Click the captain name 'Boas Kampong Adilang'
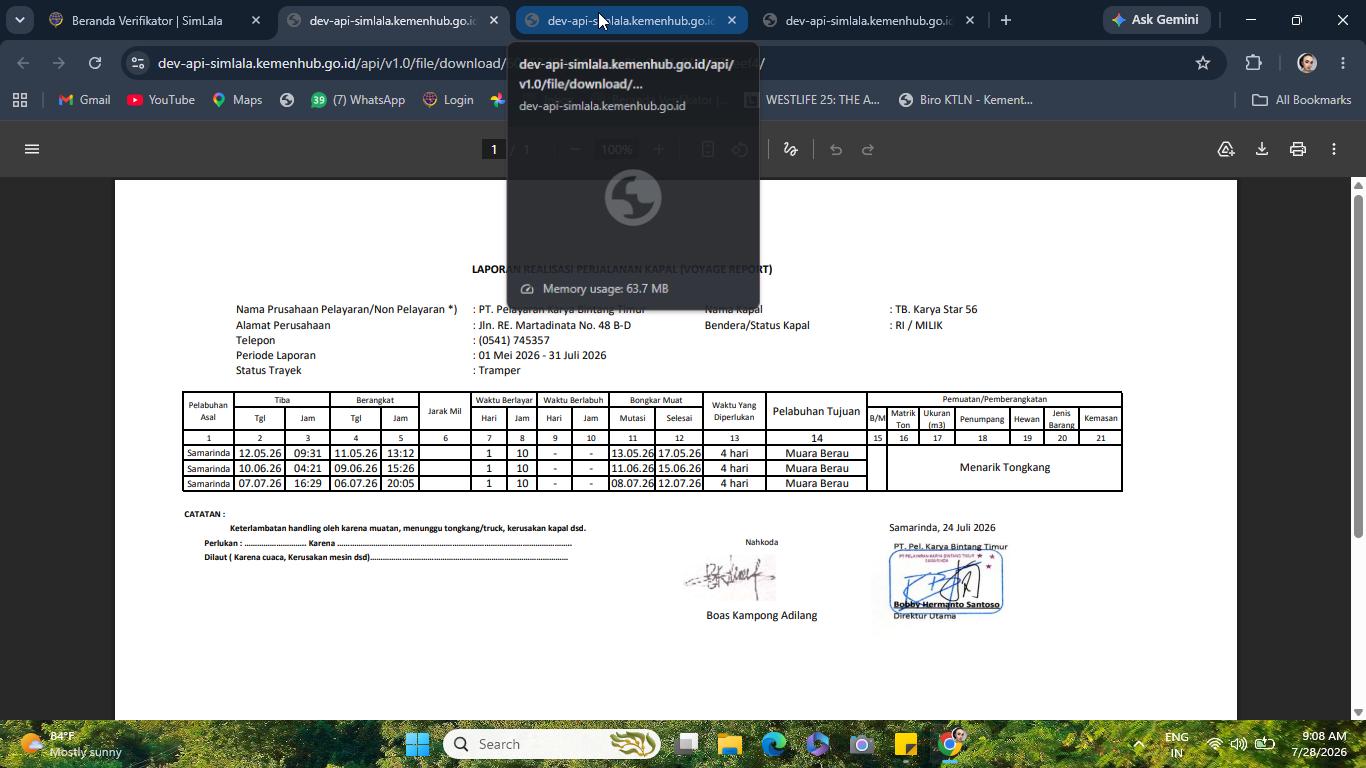The image size is (1366, 768). click(762, 616)
